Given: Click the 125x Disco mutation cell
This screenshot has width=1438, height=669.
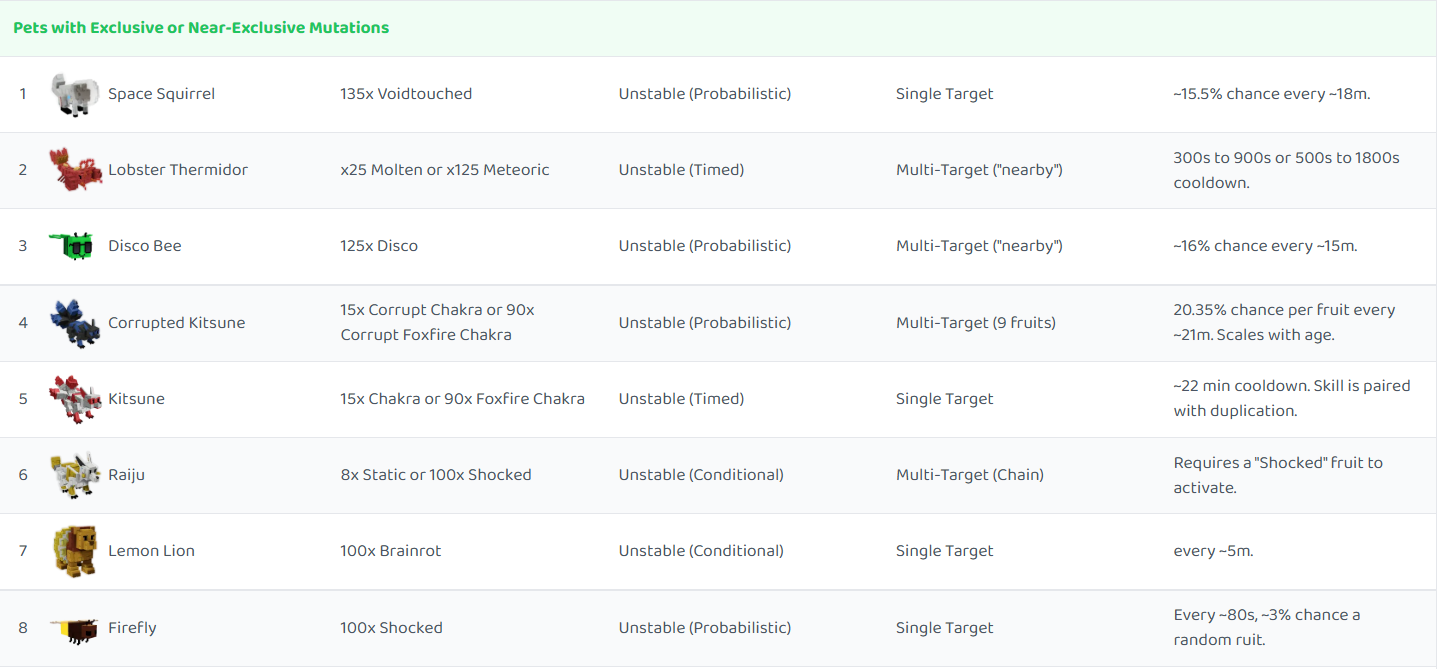Looking at the screenshot, I should (379, 246).
